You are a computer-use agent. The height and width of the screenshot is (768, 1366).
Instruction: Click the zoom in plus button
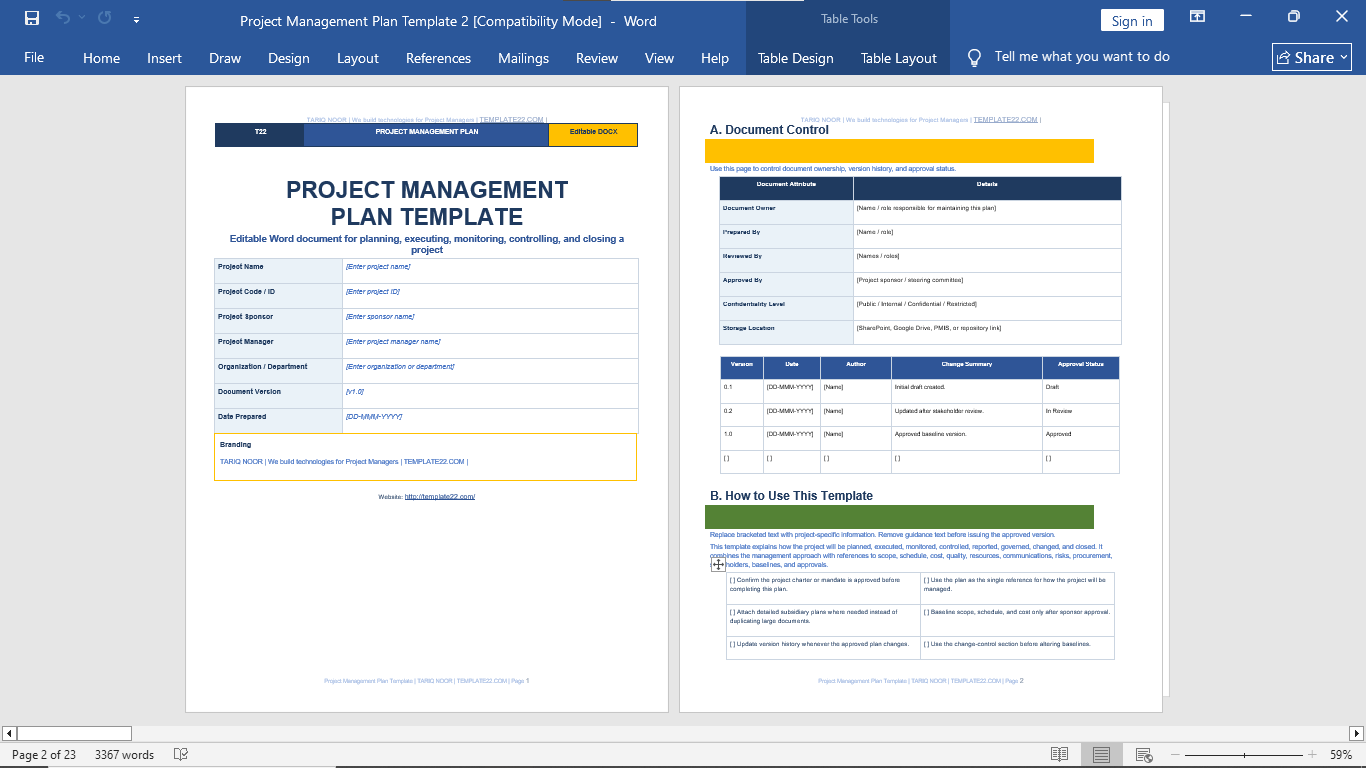(x=1313, y=755)
